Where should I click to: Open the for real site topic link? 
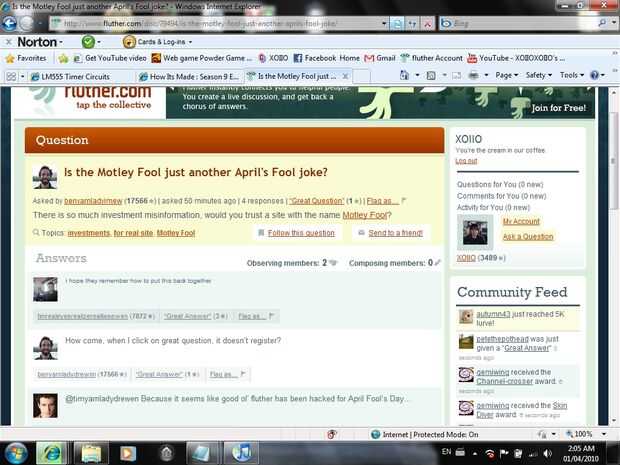tap(133, 233)
